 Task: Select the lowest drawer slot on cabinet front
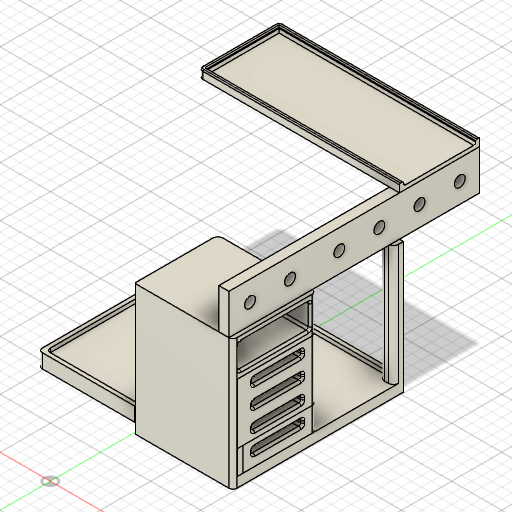coord(277,437)
